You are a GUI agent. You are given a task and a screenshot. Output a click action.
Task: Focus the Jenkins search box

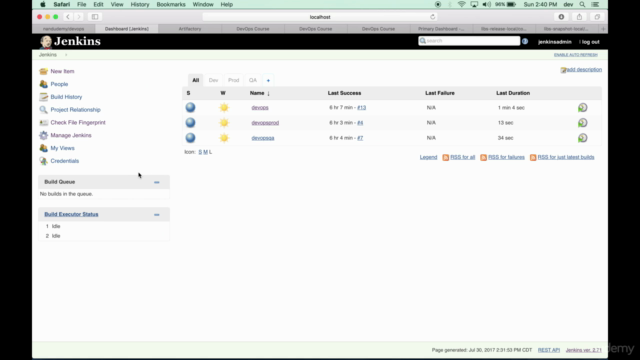point(469,41)
